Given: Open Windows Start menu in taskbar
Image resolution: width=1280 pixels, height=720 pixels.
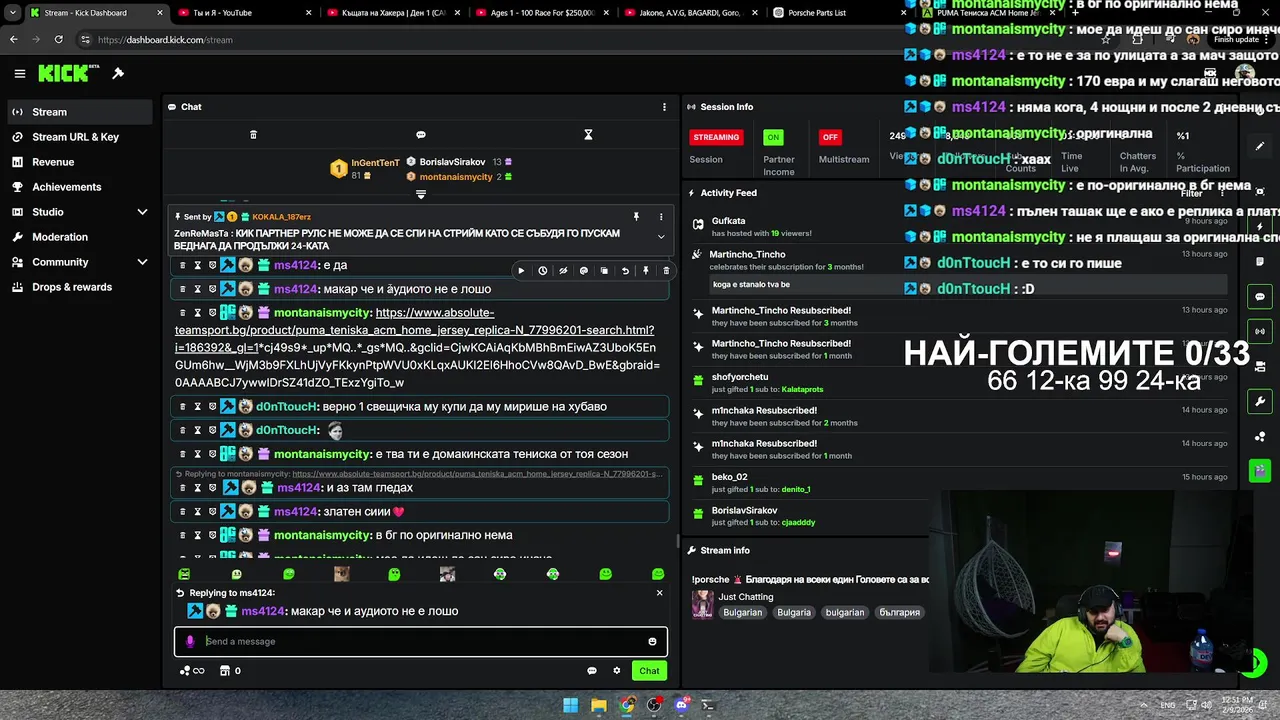Looking at the screenshot, I should pos(570,705).
